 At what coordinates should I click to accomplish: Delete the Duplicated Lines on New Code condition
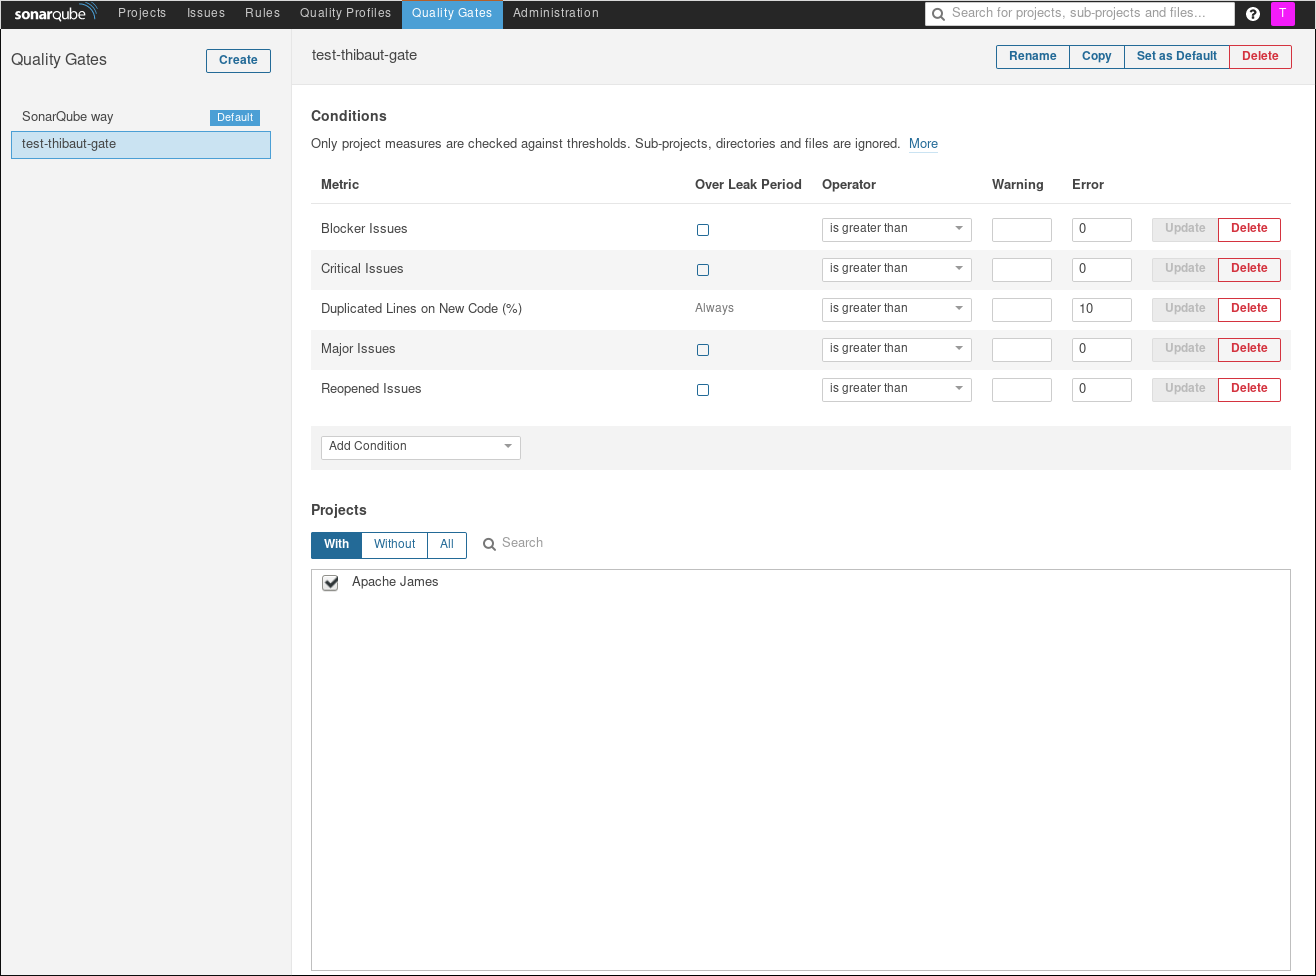[x=1249, y=309]
